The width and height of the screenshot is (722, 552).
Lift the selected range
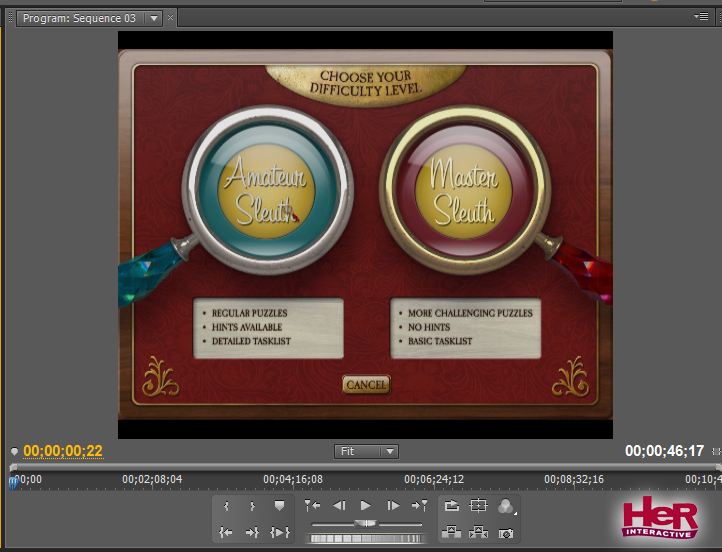click(451, 533)
